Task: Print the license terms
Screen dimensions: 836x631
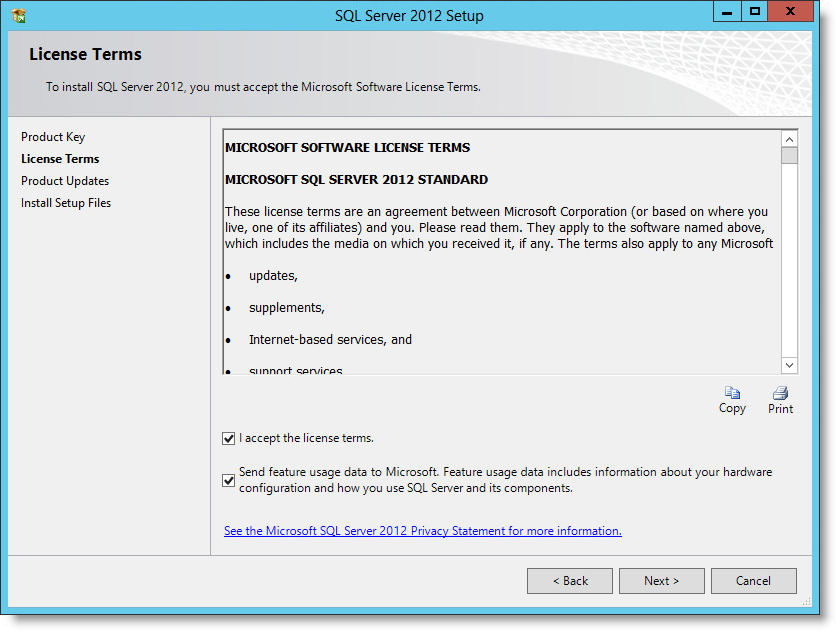Action: [780, 400]
